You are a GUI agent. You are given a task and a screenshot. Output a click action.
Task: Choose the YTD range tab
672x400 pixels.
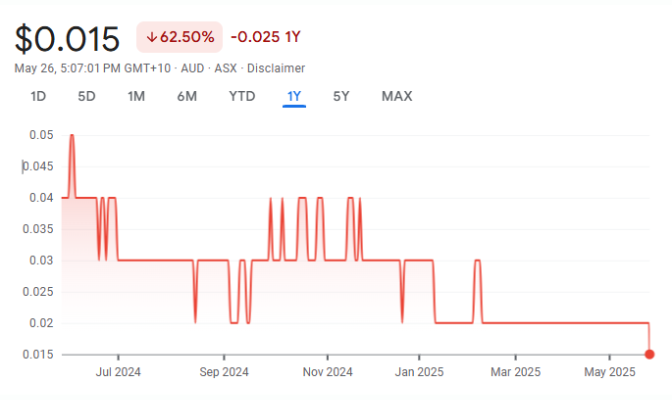click(242, 96)
